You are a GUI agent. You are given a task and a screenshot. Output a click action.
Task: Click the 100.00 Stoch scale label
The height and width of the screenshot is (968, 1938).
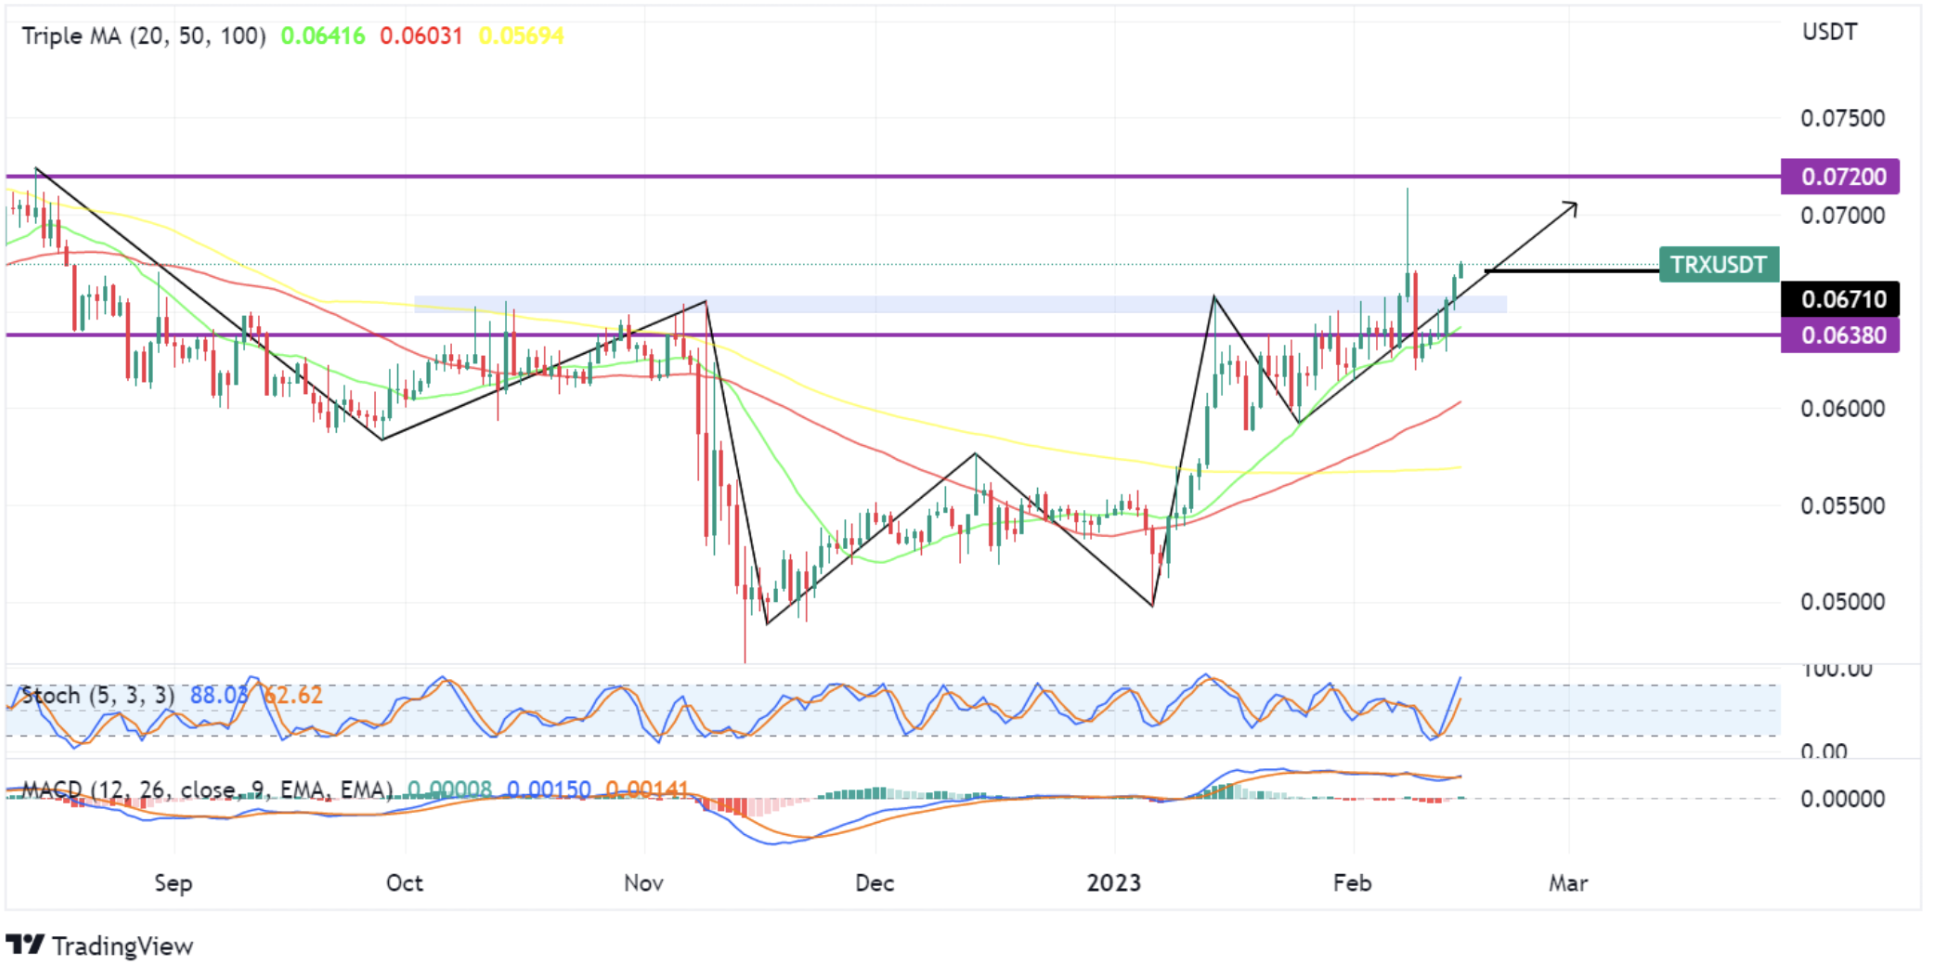pyautogui.click(x=1837, y=669)
